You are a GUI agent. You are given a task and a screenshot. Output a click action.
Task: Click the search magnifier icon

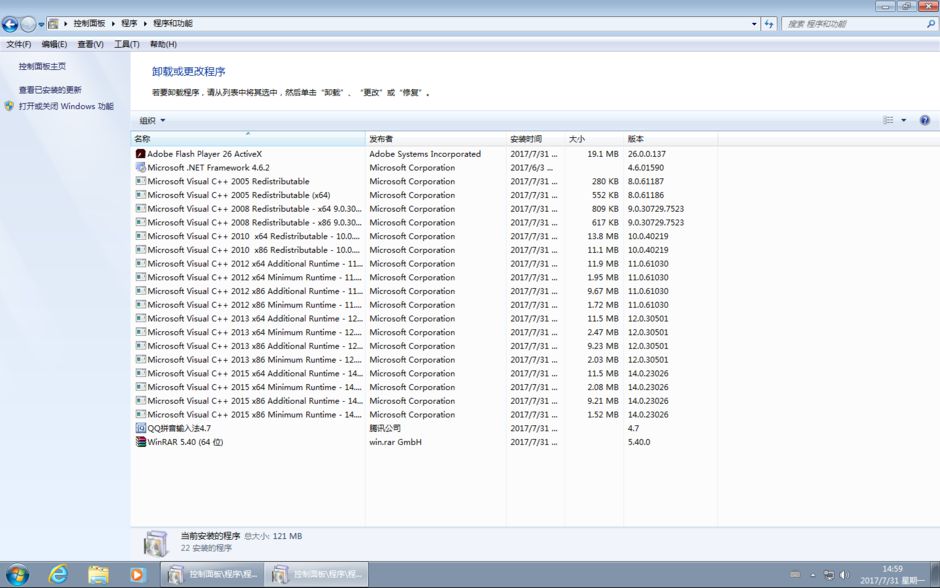click(930, 24)
